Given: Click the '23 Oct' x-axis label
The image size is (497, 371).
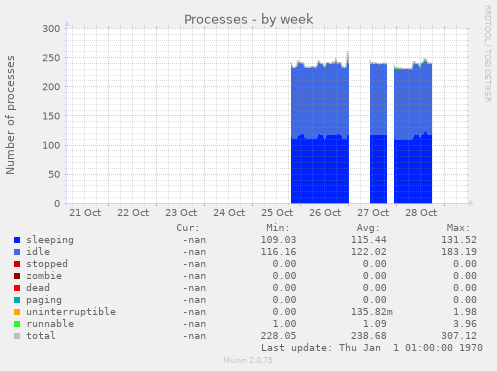Looking at the screenshot, I should (181, 213).
